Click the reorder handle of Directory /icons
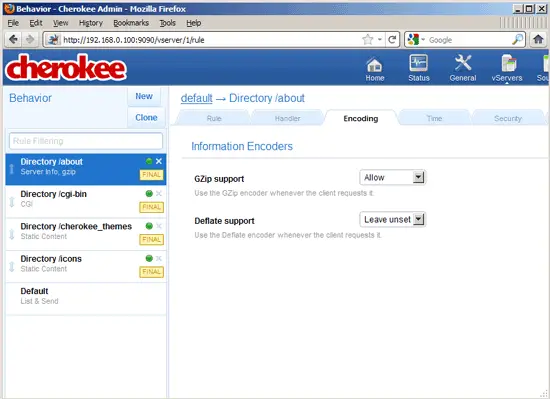The height and width of the screenshot is (399, 550). (12, 266)
